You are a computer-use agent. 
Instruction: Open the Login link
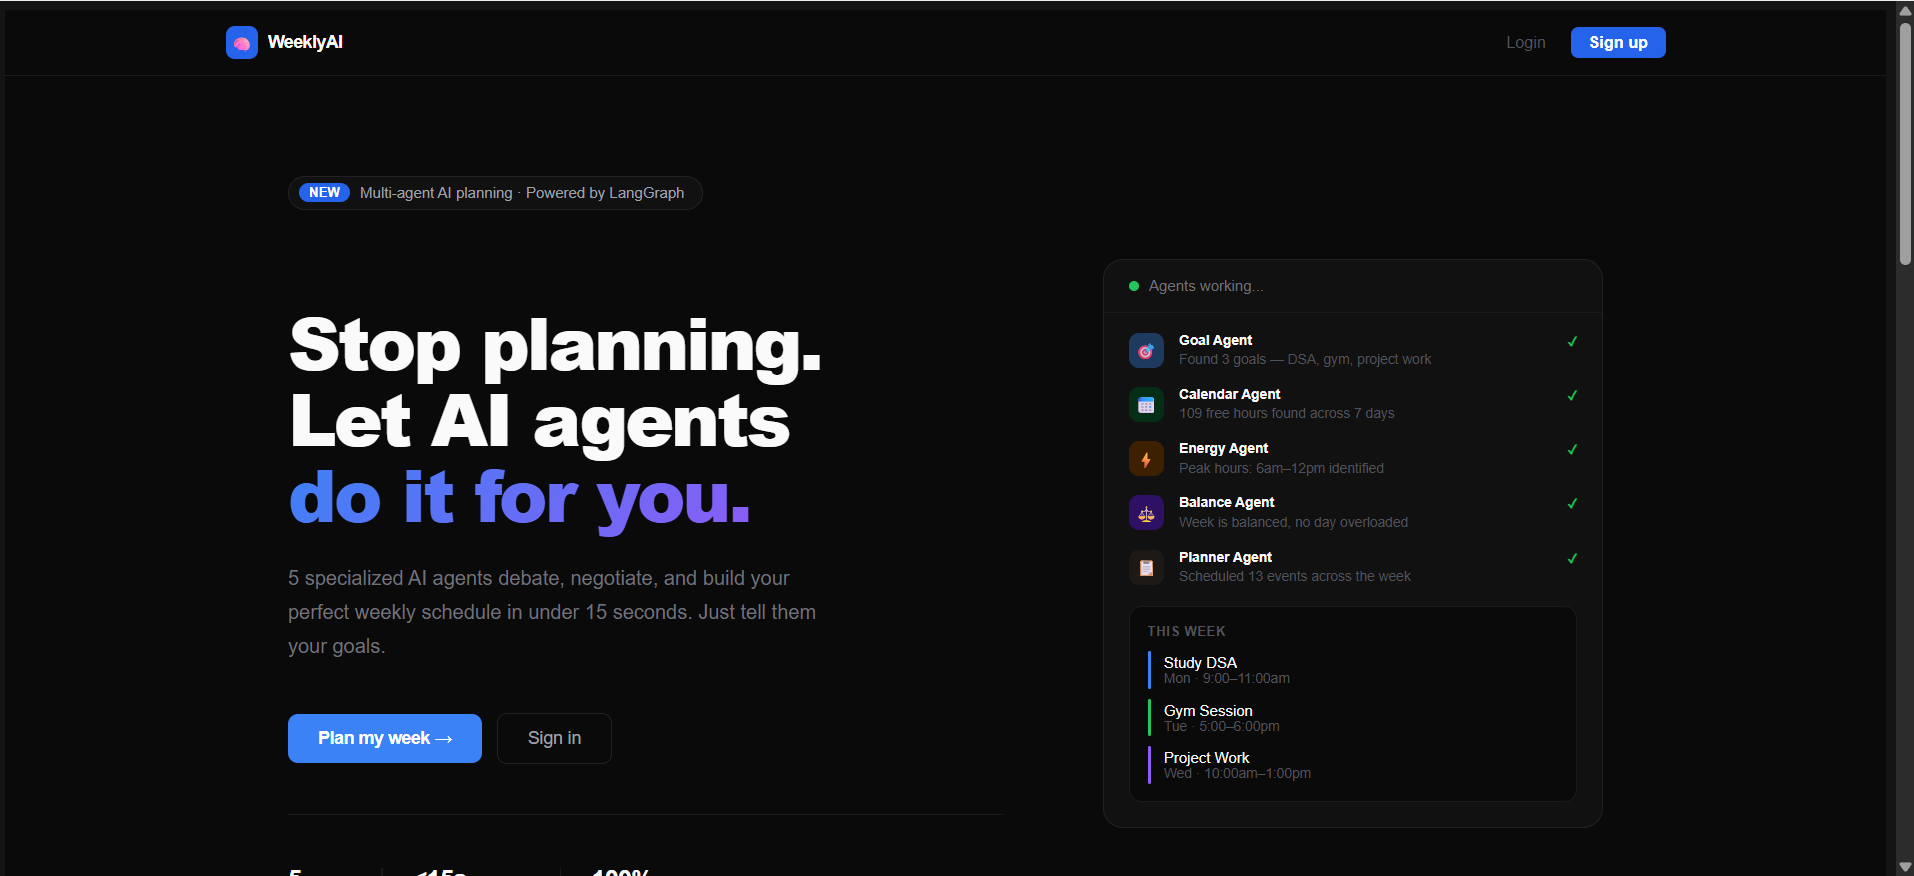(x=1525, y=42)
